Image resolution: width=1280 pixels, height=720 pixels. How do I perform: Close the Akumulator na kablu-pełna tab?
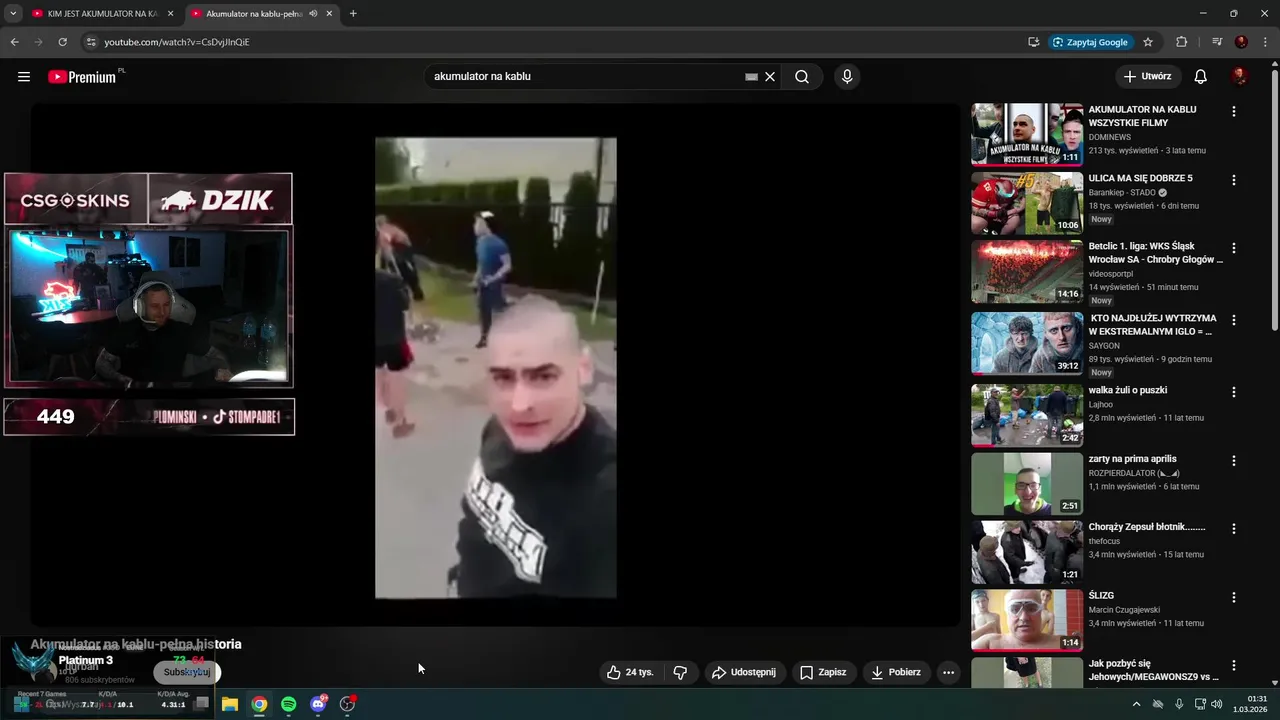click(x=329, y=14)
